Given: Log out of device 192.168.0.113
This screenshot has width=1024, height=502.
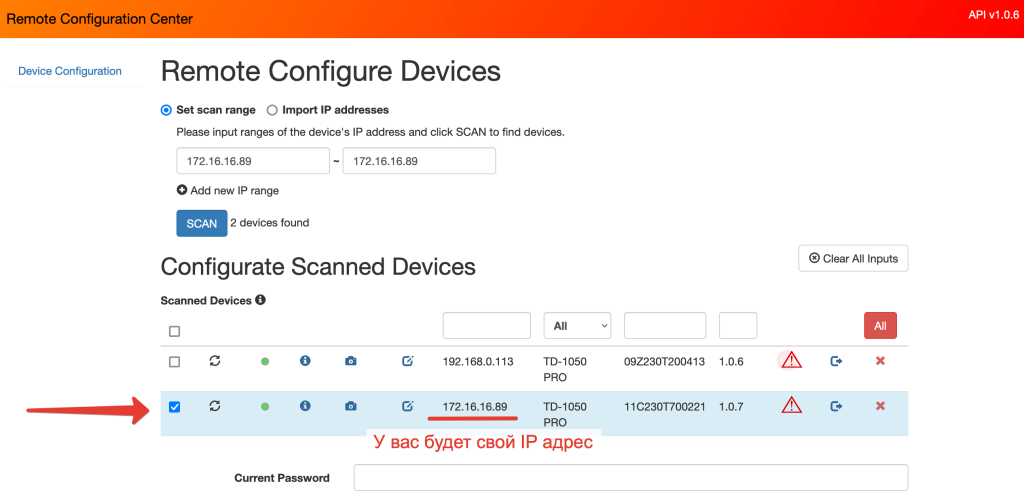Looking at the screenshot, I should (x=836, y=361).
